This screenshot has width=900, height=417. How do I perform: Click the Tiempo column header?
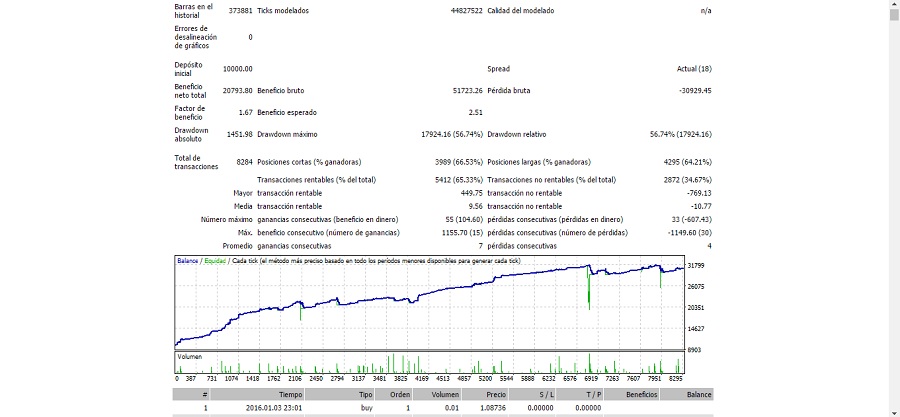(290, 395)
